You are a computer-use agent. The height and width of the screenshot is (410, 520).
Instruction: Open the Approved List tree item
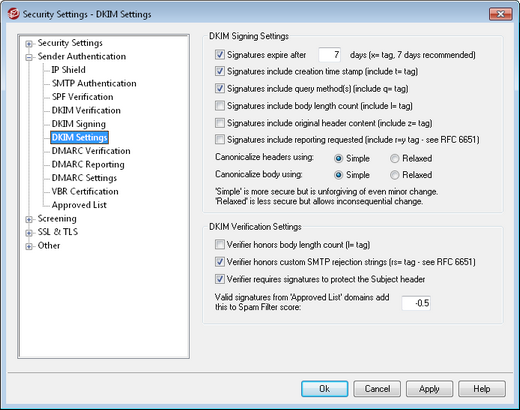(79, 205)
